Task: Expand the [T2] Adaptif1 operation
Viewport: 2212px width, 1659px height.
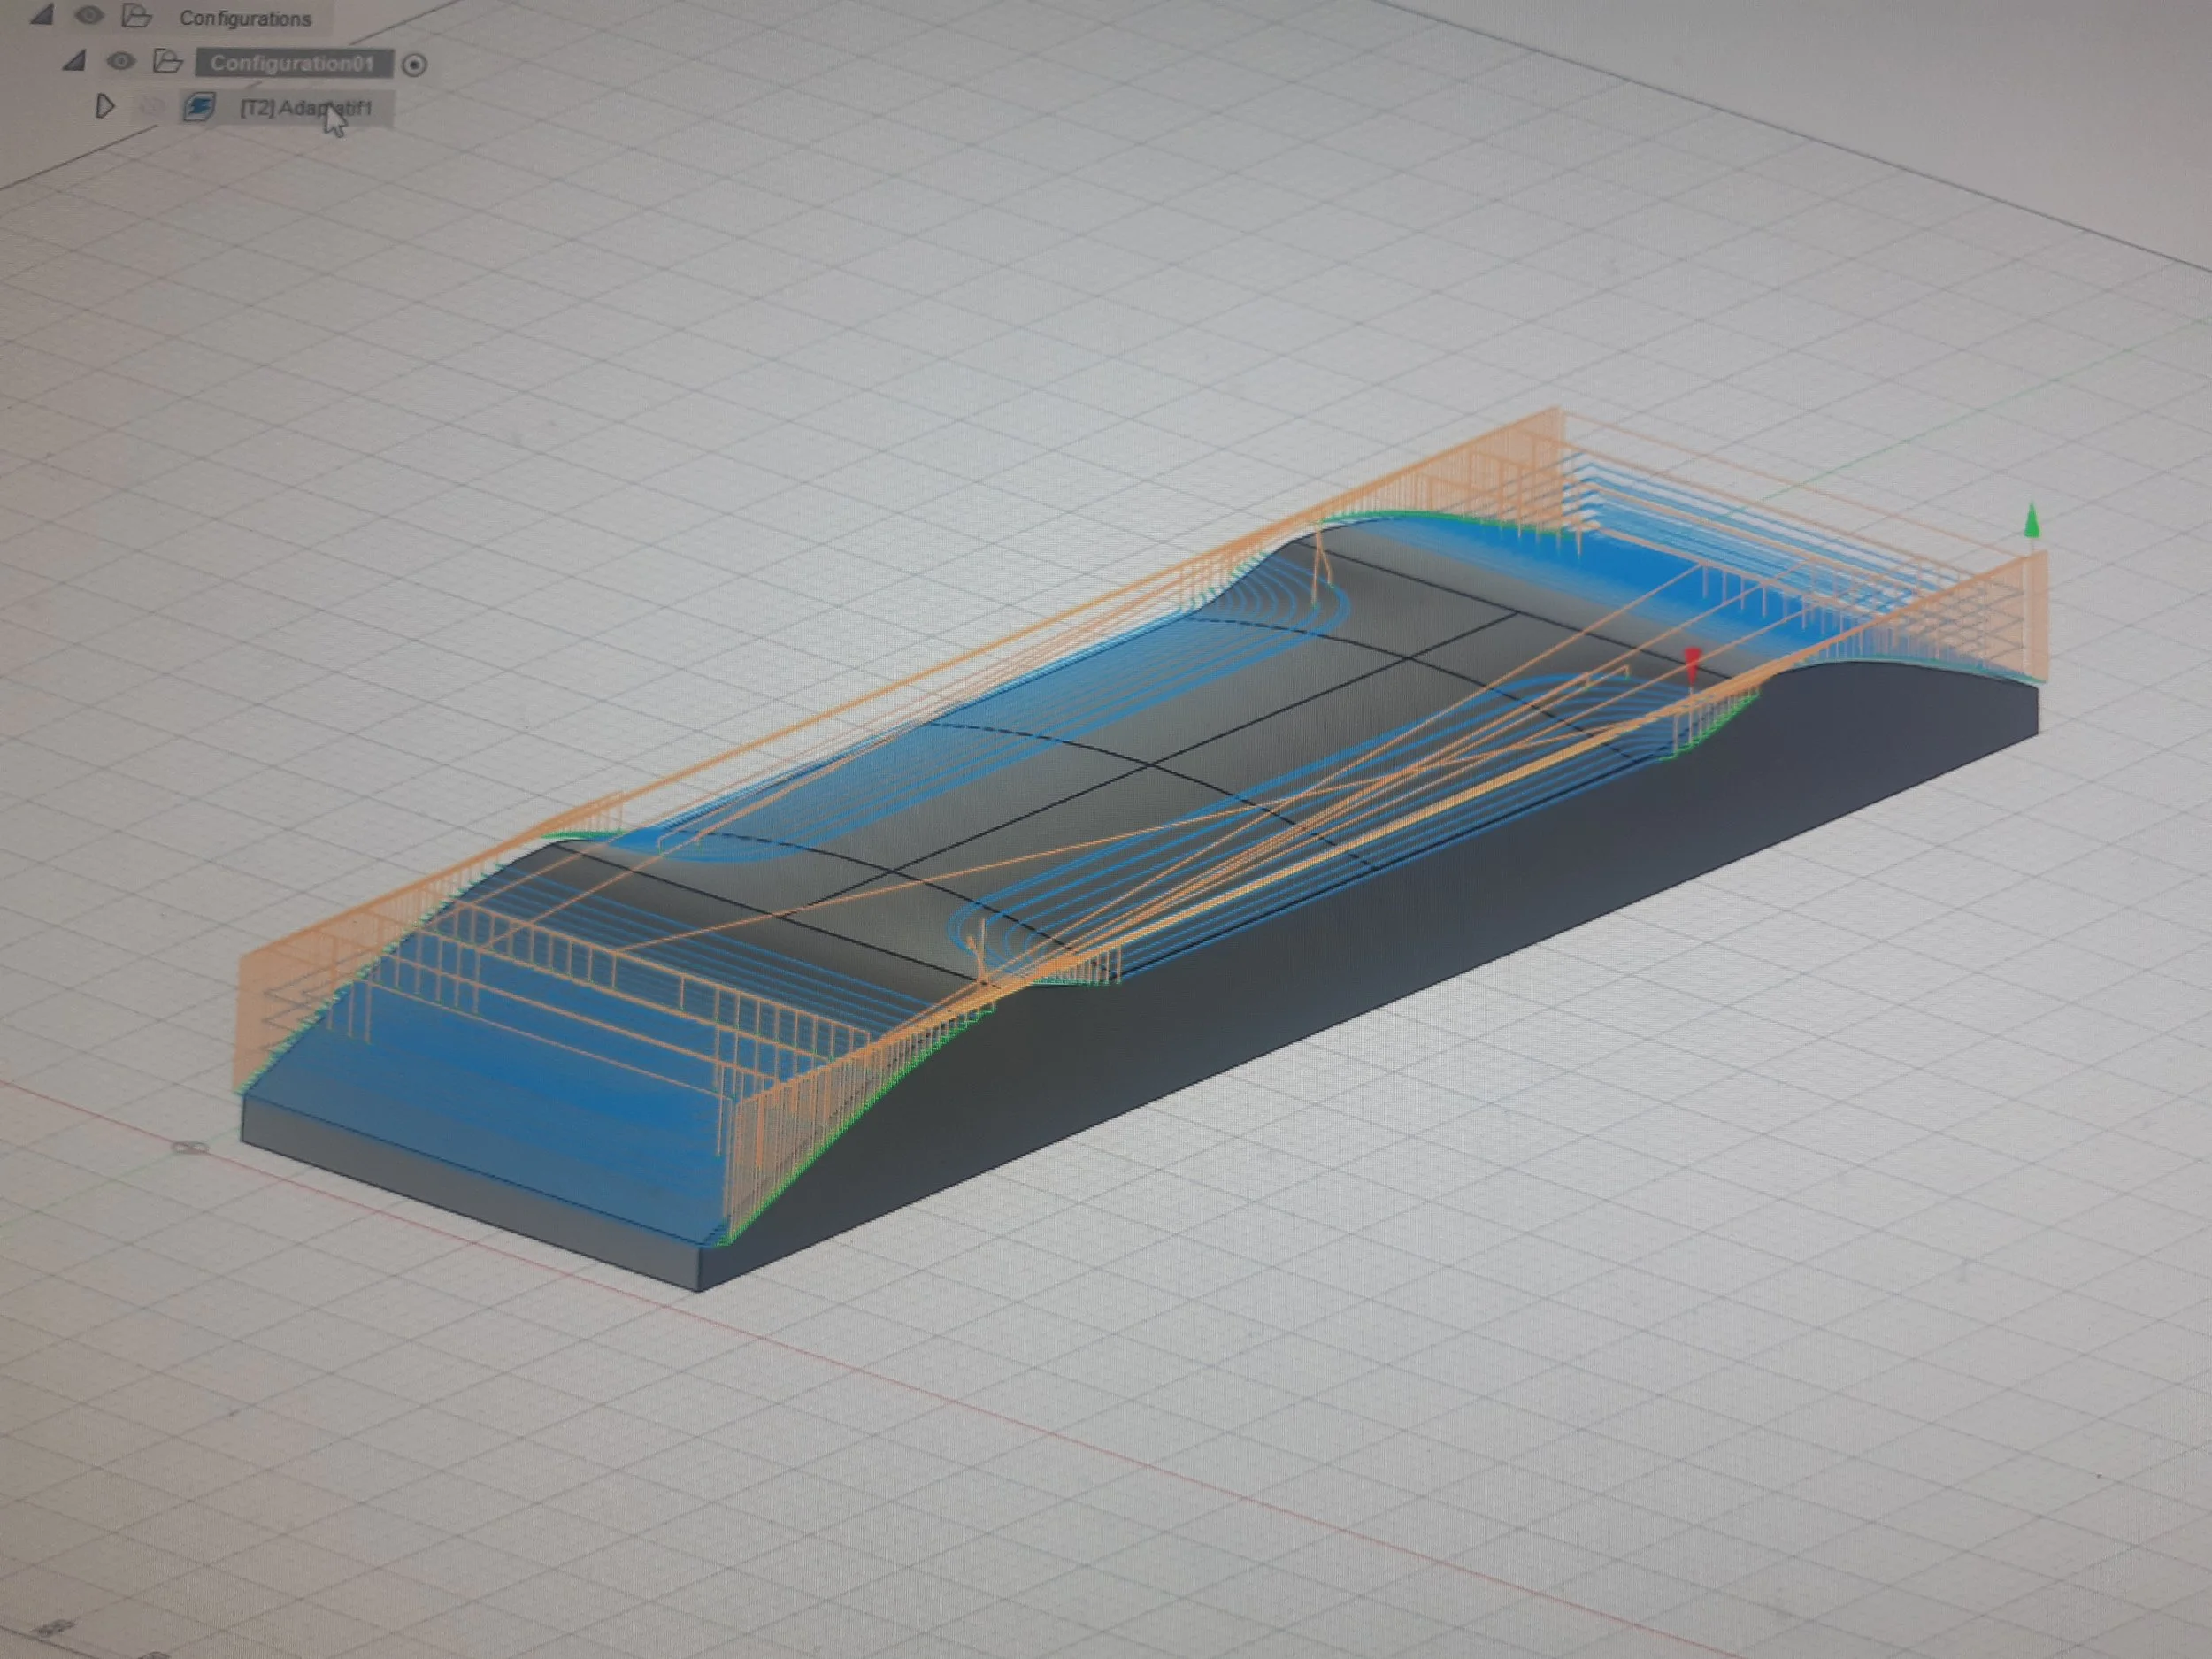Action: [105, 105]
